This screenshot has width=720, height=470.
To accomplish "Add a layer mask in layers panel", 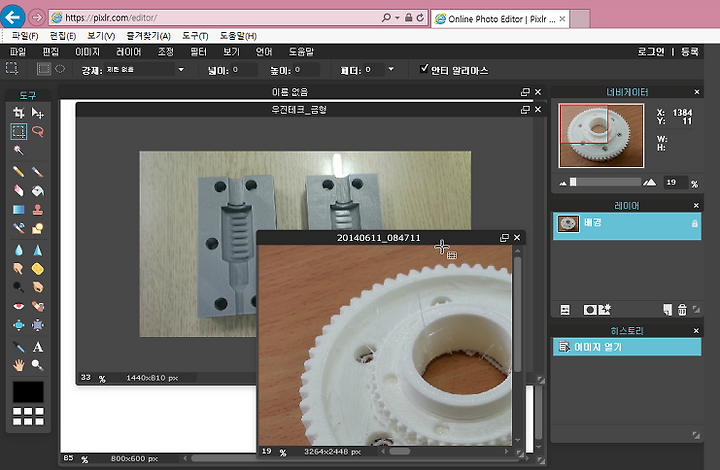I will [x=590, y=310].
